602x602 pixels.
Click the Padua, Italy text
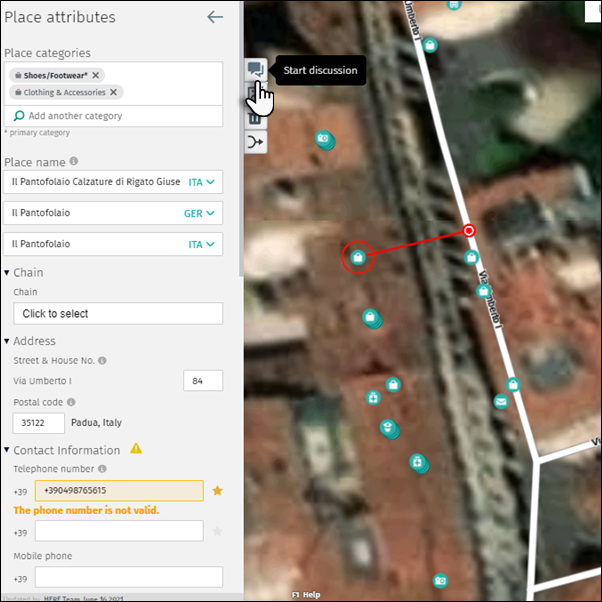(x=96, y=423)
